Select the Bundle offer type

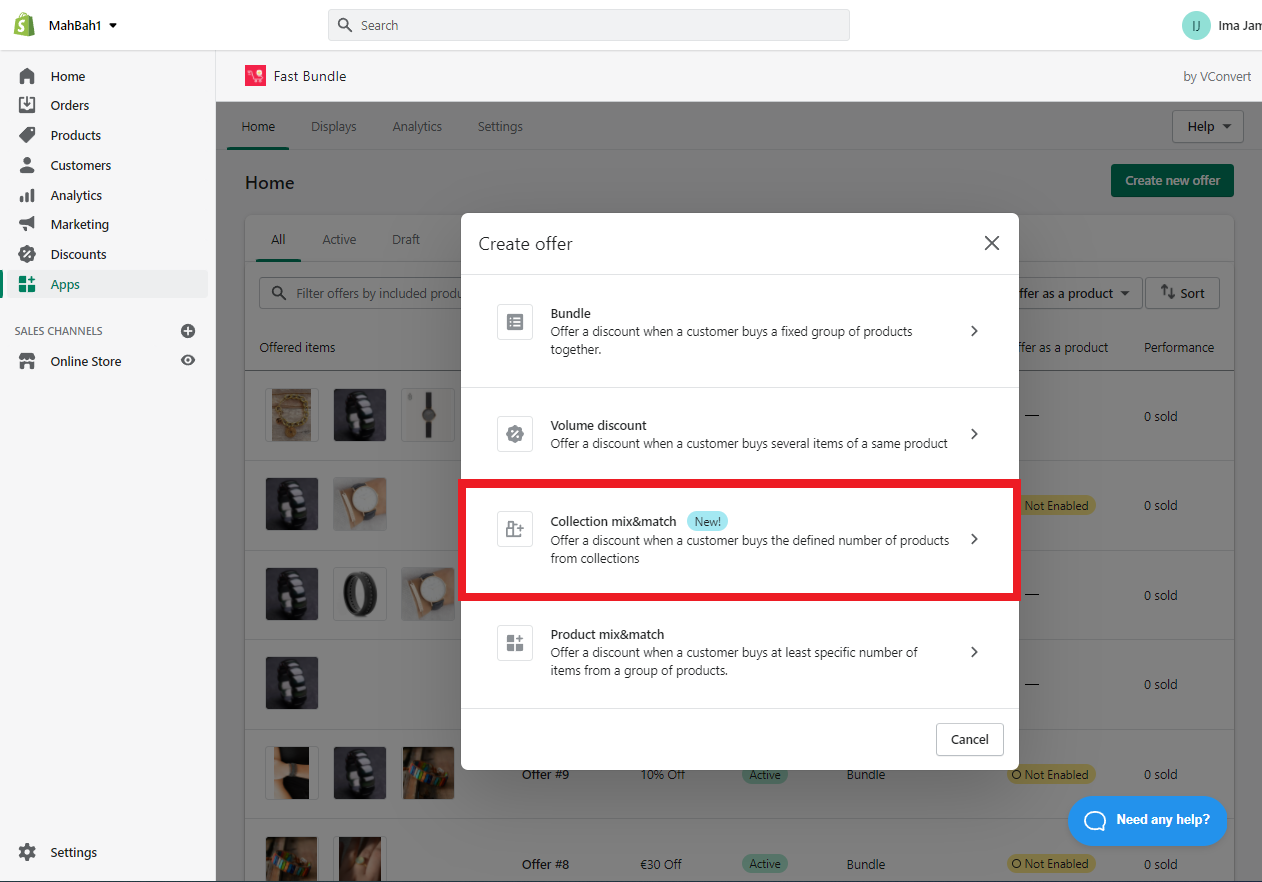point(740,331)
